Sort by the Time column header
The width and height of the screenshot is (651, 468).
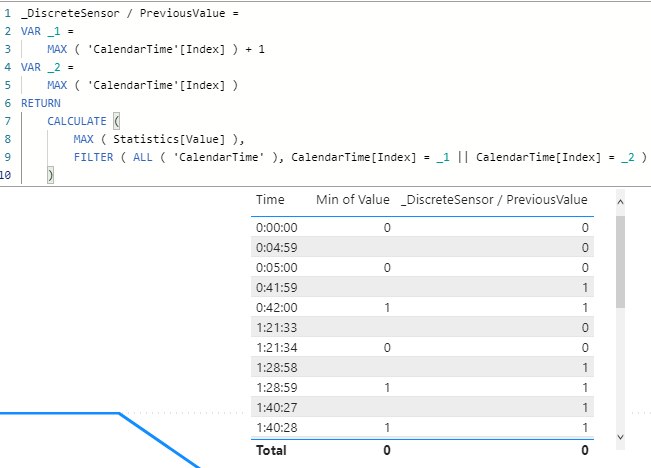pos(270,200)
